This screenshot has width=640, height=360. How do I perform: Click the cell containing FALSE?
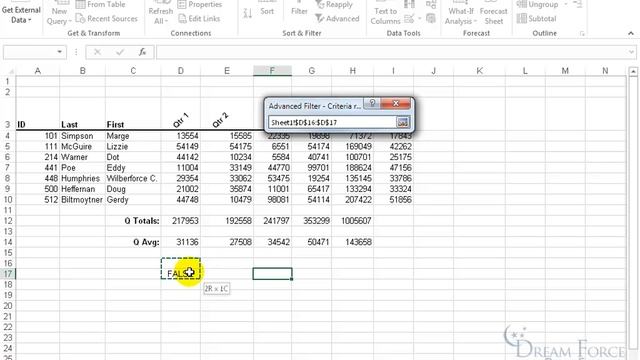(x=180, y=273)
